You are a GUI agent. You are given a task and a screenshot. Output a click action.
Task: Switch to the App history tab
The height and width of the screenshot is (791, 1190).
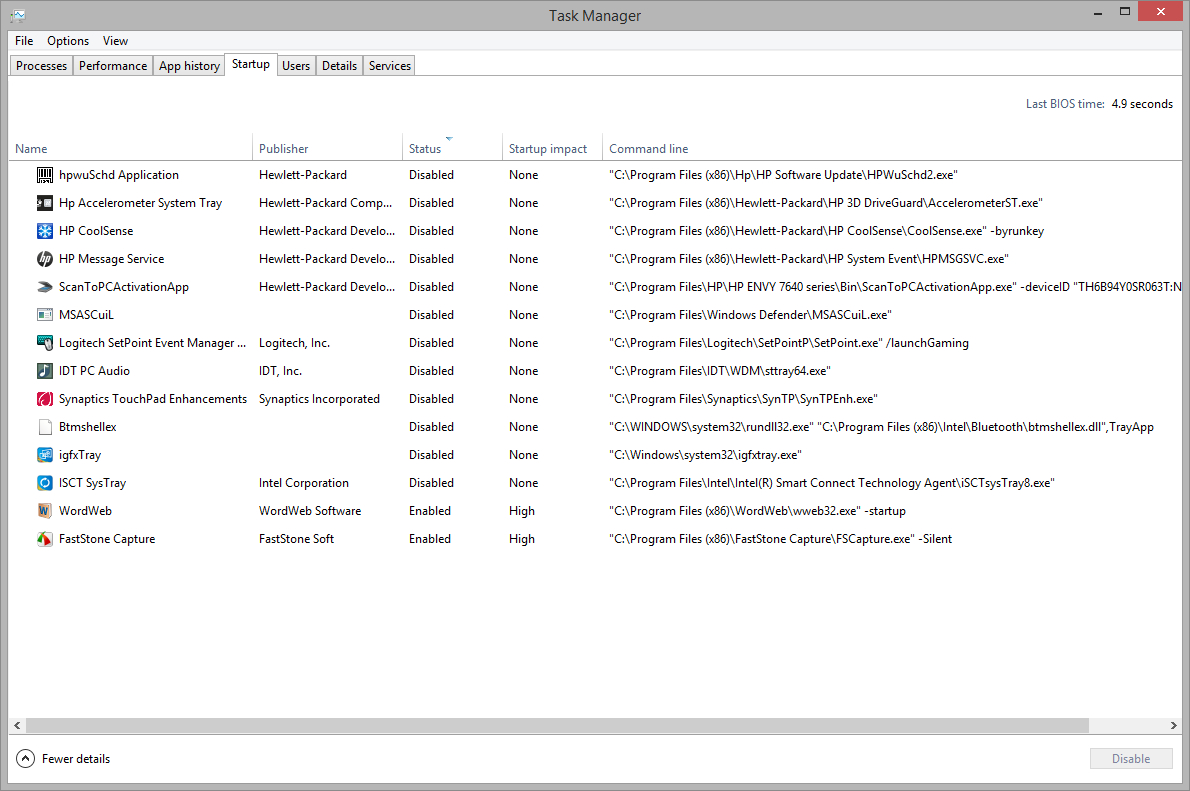pyautogui.click(x=189, y=66)
